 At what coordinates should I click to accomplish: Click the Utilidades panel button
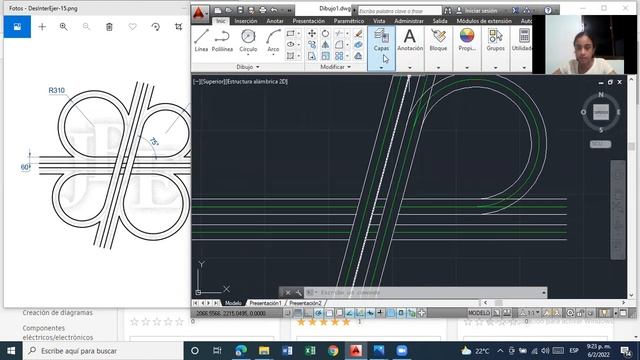(523, 41)
